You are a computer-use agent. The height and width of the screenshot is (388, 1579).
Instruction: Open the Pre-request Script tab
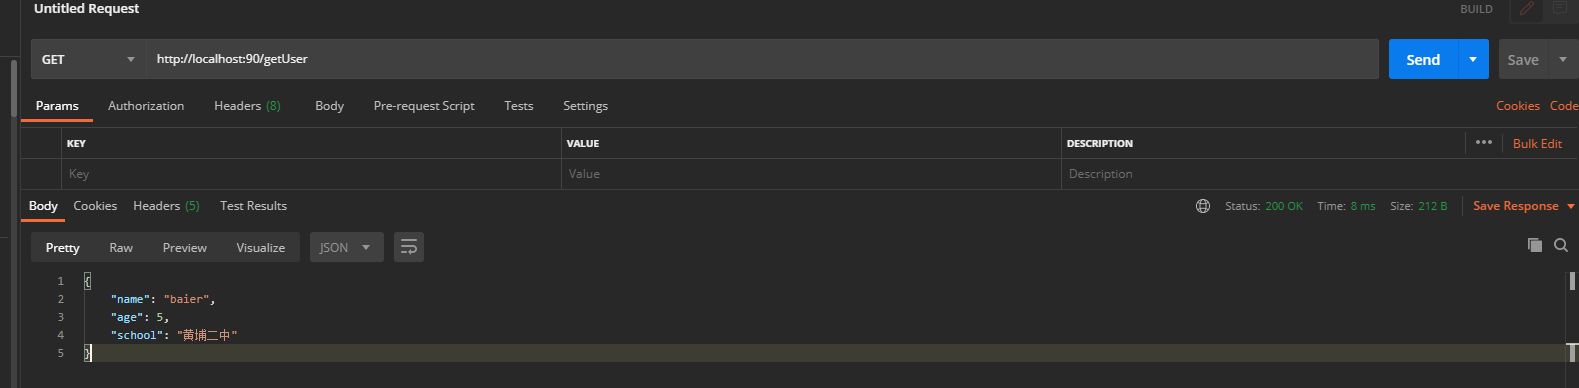pos(424,106)
